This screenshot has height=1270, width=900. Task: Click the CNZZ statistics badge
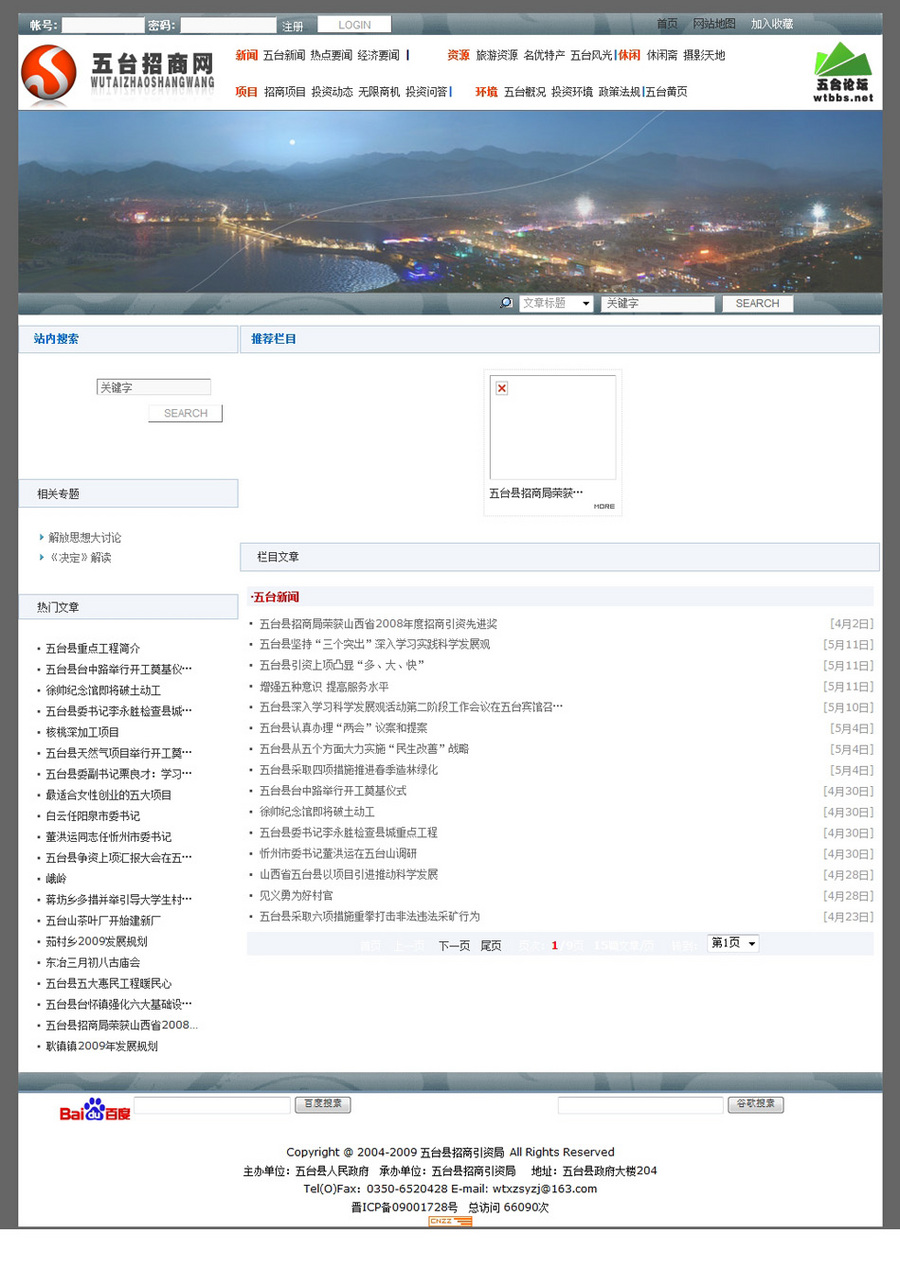450,1221
